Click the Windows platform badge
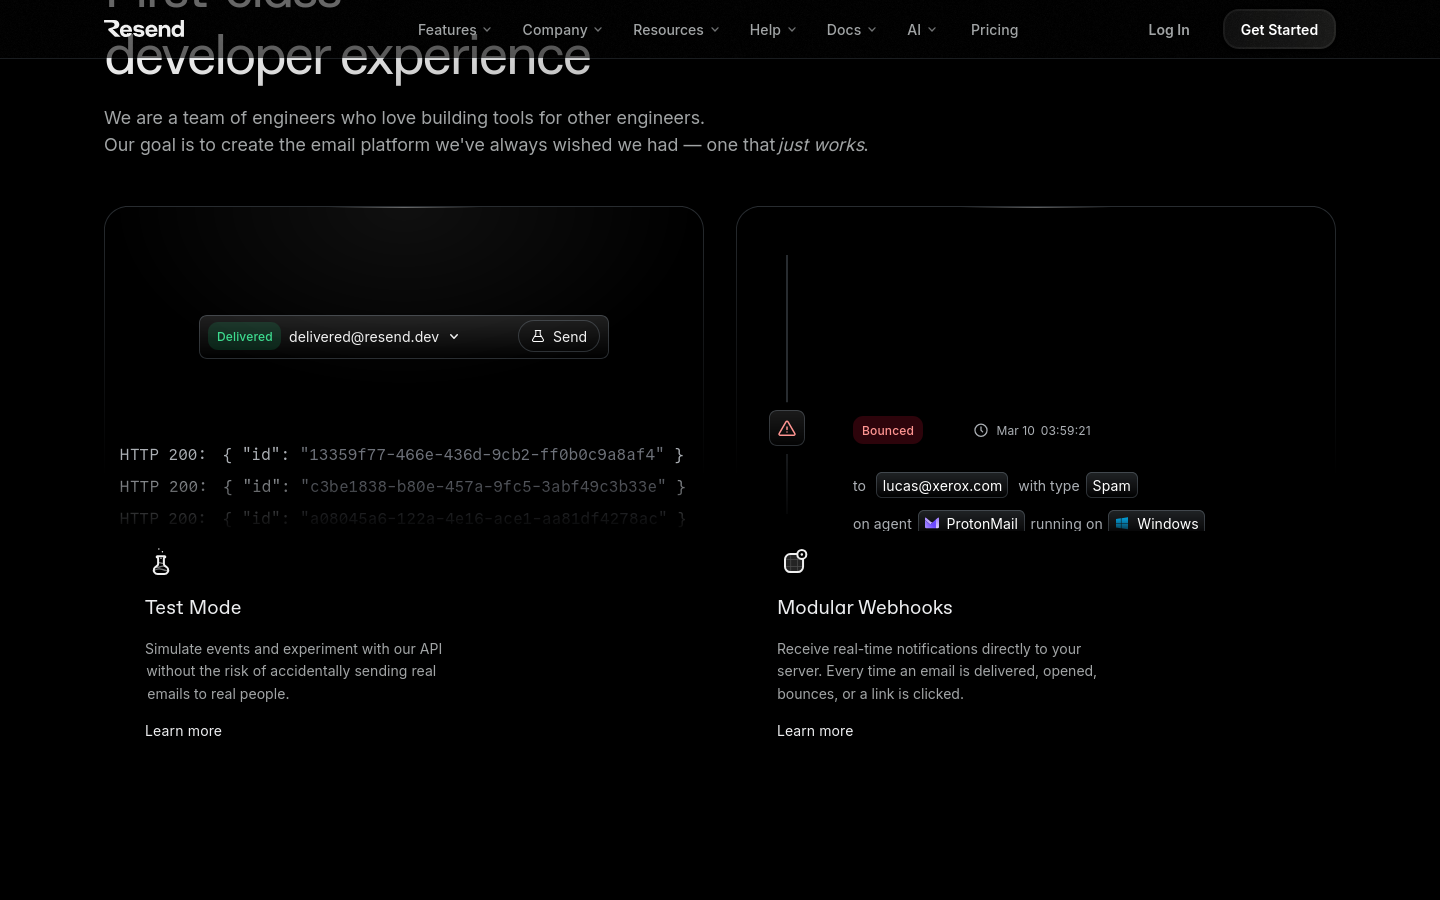 pyautogui.click(x=1156, y=523)
